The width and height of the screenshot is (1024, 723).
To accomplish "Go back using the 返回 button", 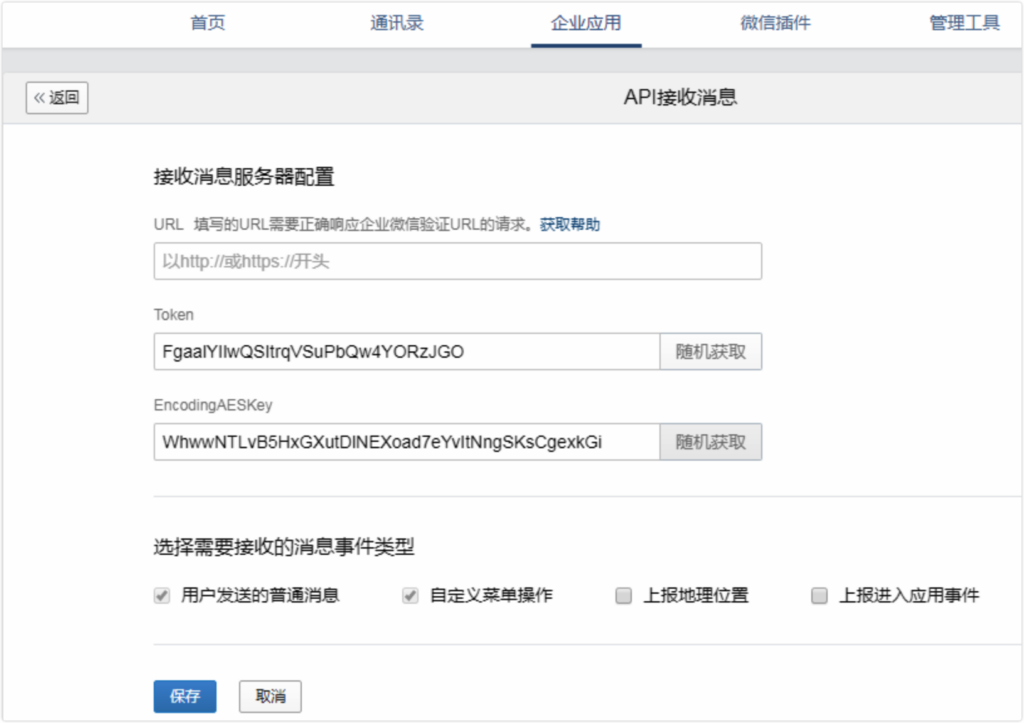I will tap(57, 98).
